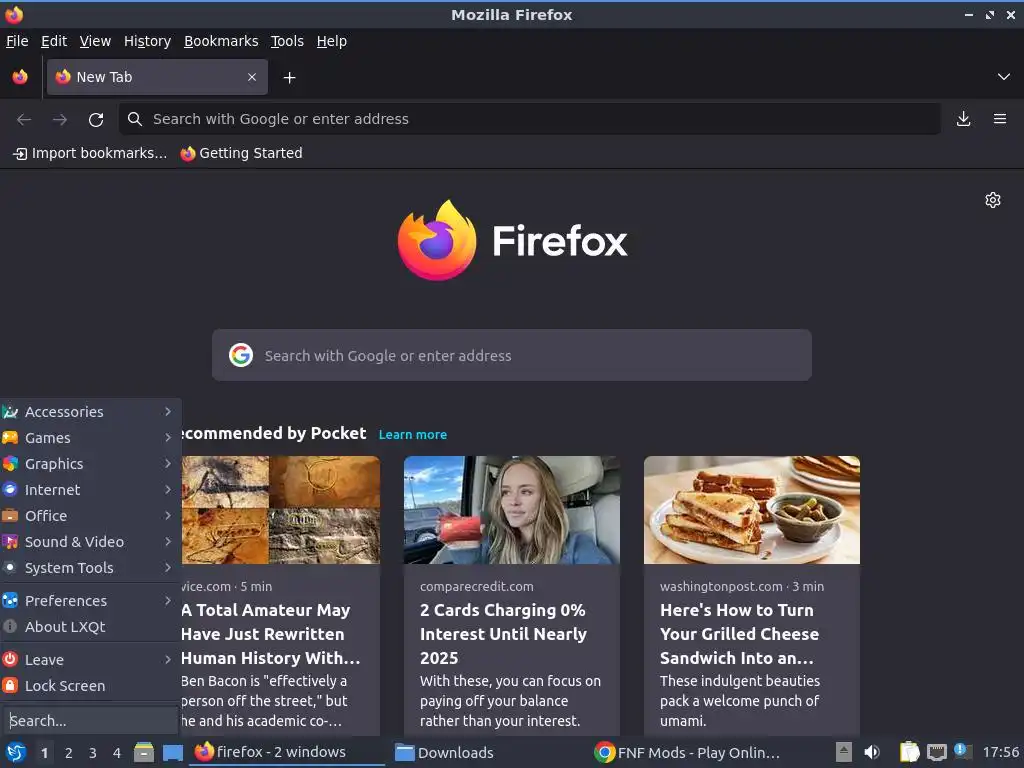Click the Google logo in the search box

241,355
